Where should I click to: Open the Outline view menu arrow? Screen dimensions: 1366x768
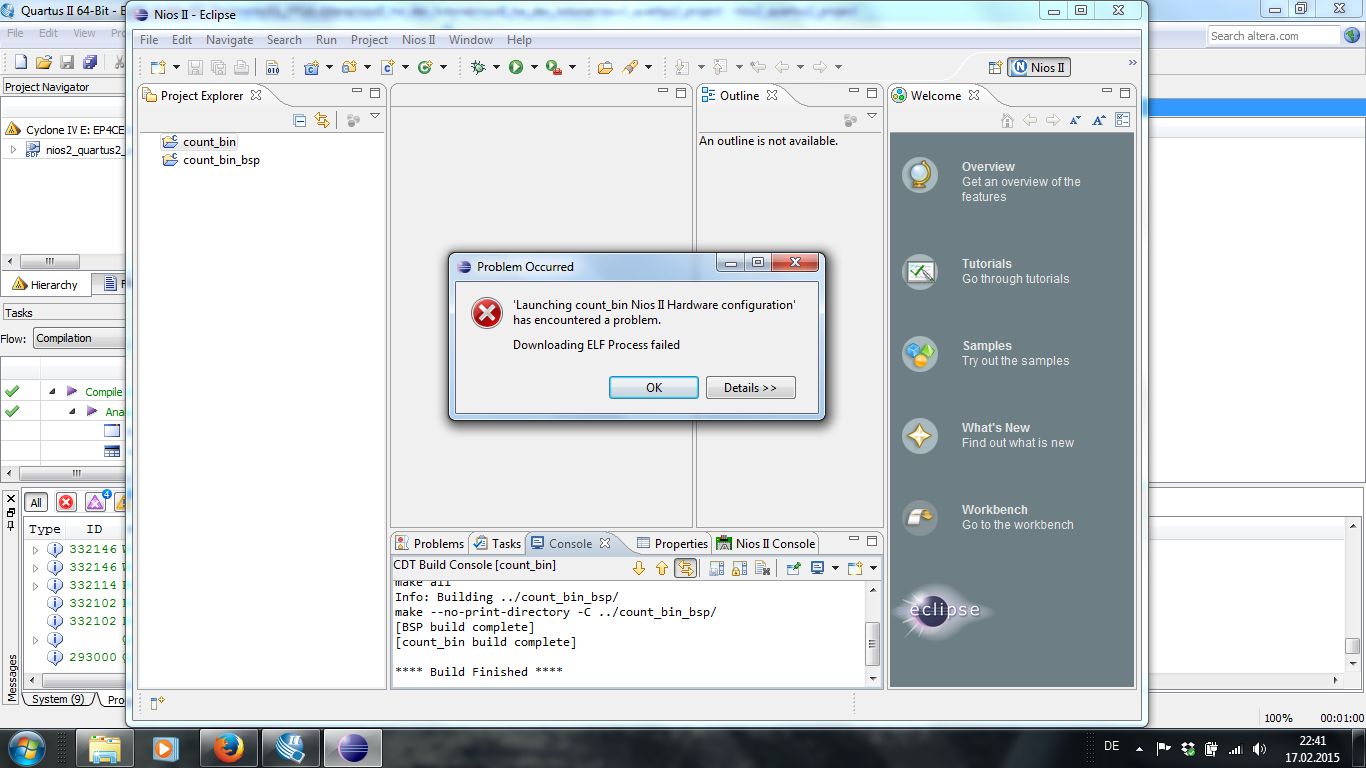[872, 117]
